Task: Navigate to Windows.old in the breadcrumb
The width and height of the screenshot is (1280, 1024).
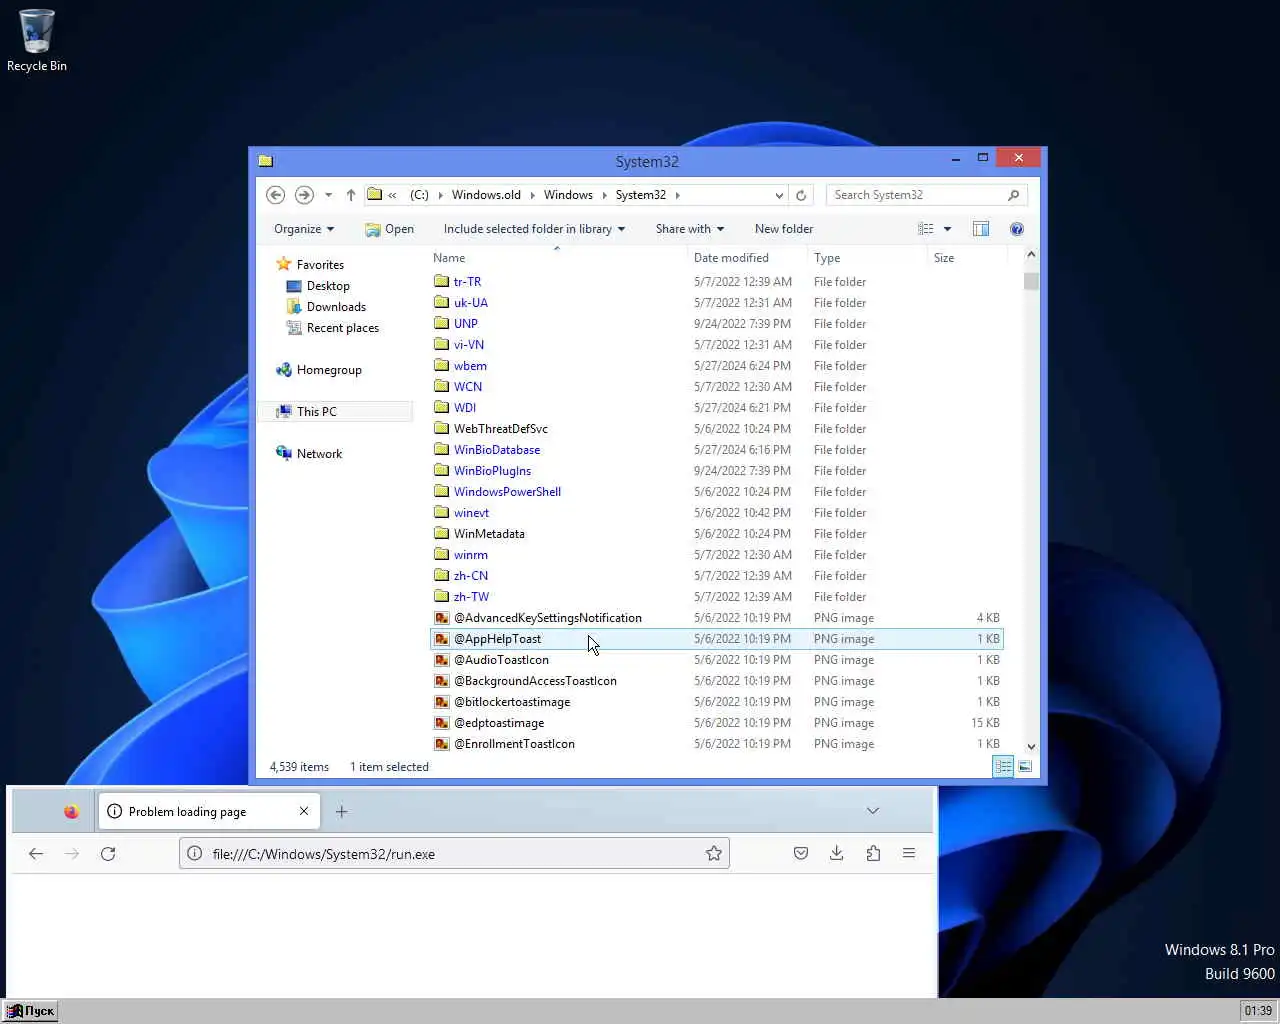Action: click(x=486, y=195)
